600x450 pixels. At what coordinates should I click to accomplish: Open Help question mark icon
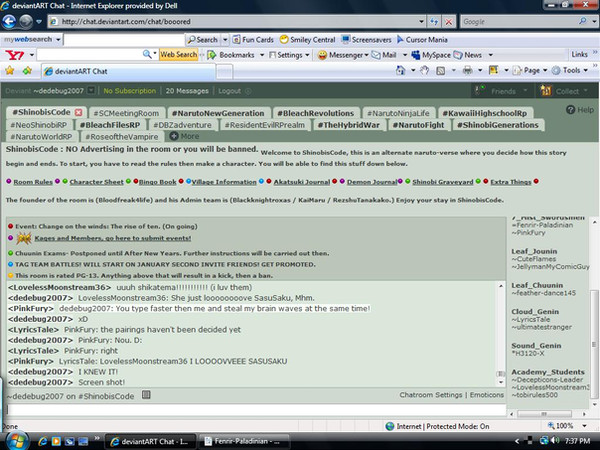point(570,110)
